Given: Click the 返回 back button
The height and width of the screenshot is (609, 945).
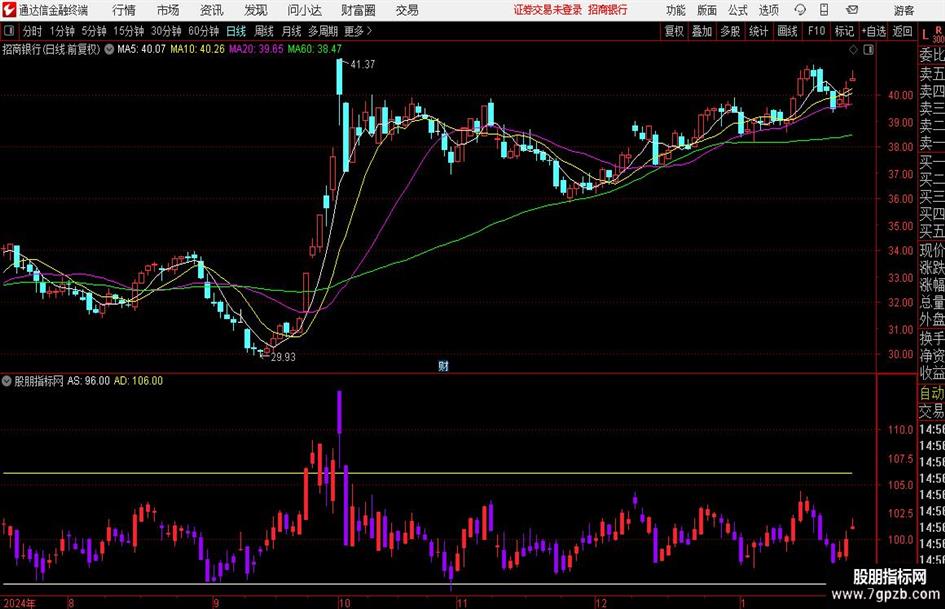Looking at the screenshot, I should tap(902, 31).
